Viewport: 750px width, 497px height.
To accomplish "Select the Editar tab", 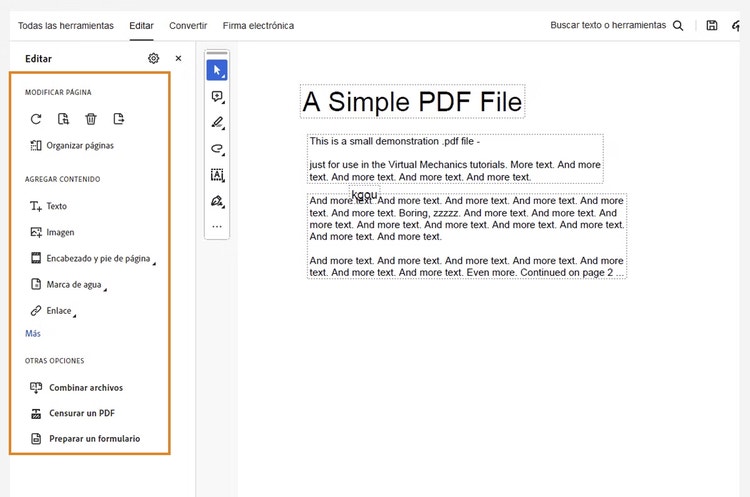I will pyautogui.click(x=141, y=26).
